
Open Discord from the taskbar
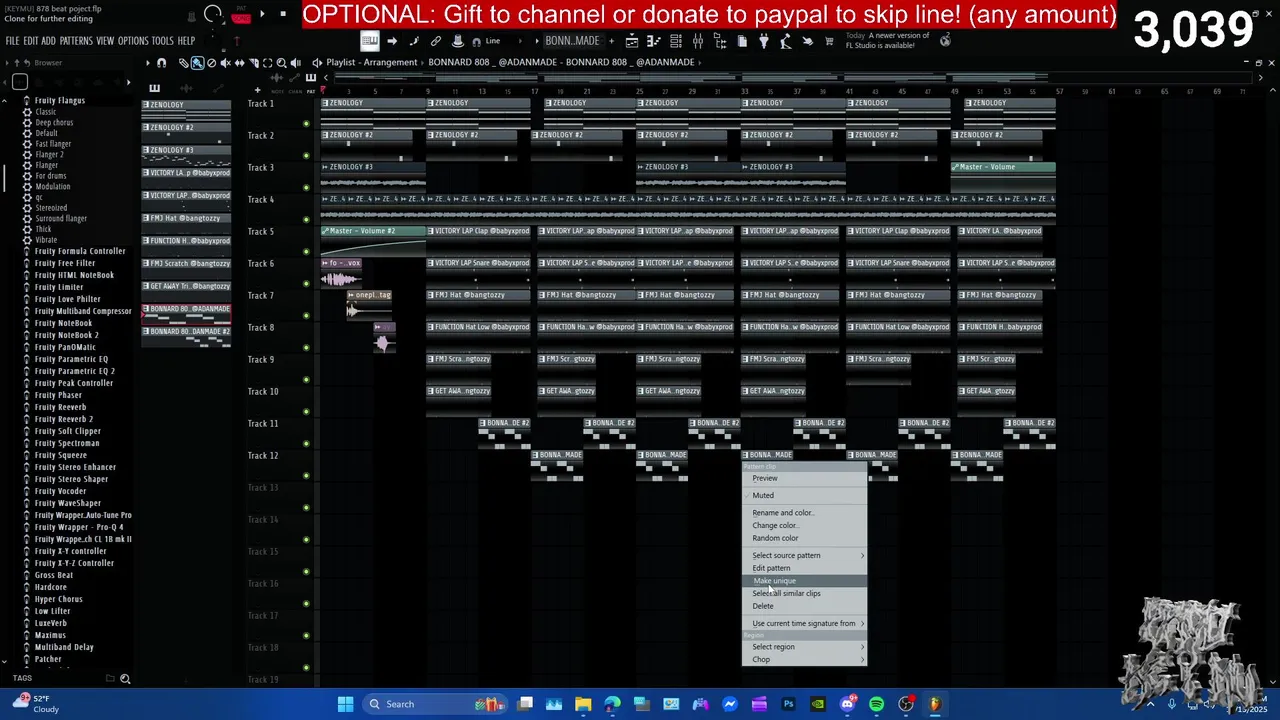click(x=848, y=704)
